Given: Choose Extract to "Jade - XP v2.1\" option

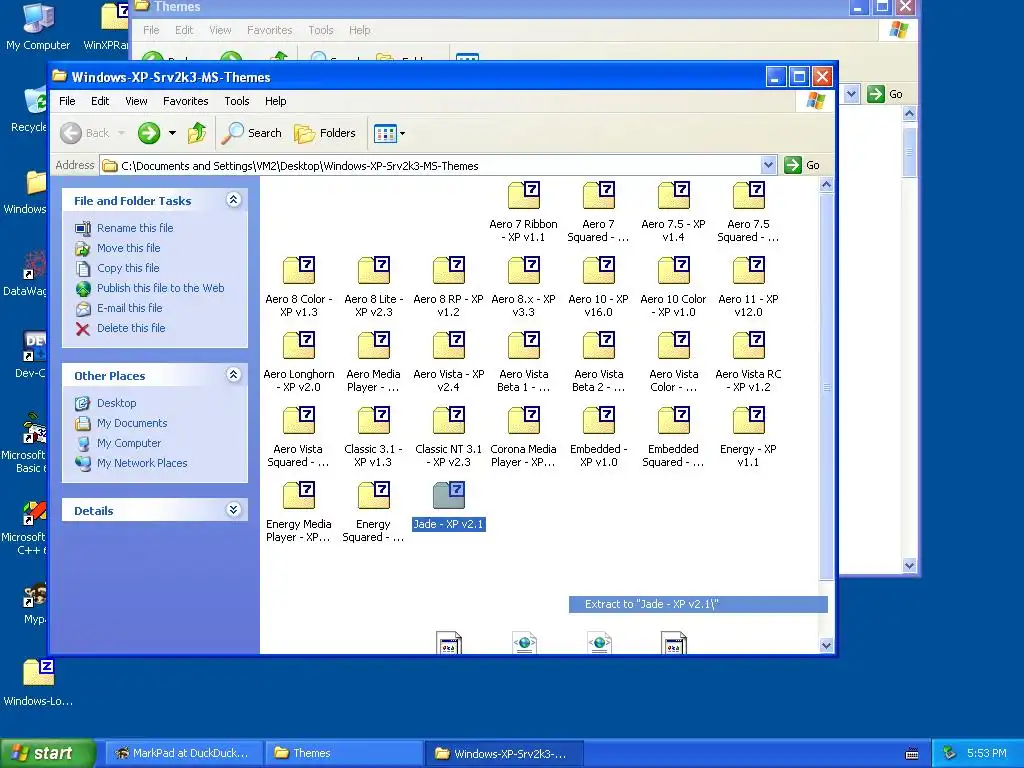Looking at the screenshot, I should tap(698, 604).
